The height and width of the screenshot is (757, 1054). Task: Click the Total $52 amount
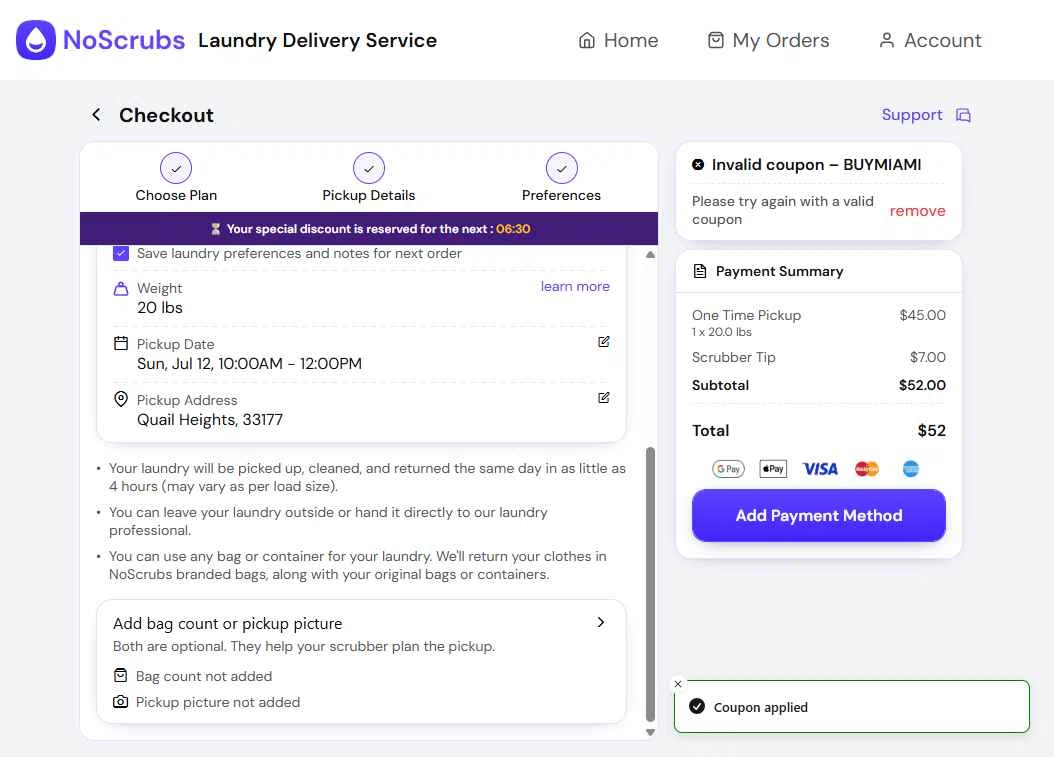coord(932,430)
